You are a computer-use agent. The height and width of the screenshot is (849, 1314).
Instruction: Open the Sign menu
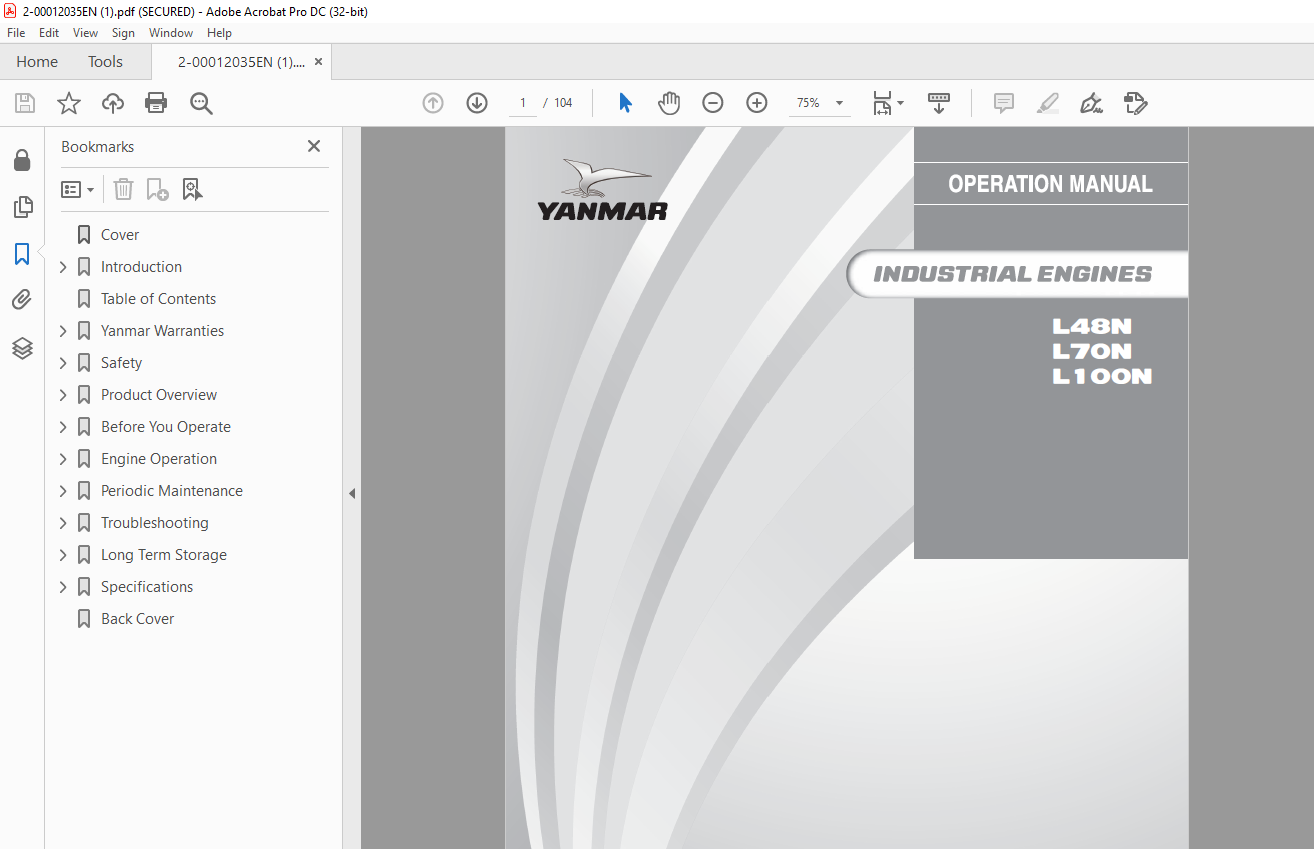[x=123, y=33]
